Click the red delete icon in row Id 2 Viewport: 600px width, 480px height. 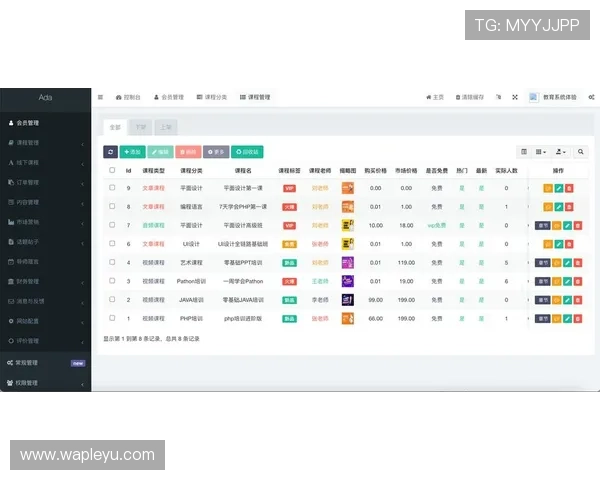[578, 300]
